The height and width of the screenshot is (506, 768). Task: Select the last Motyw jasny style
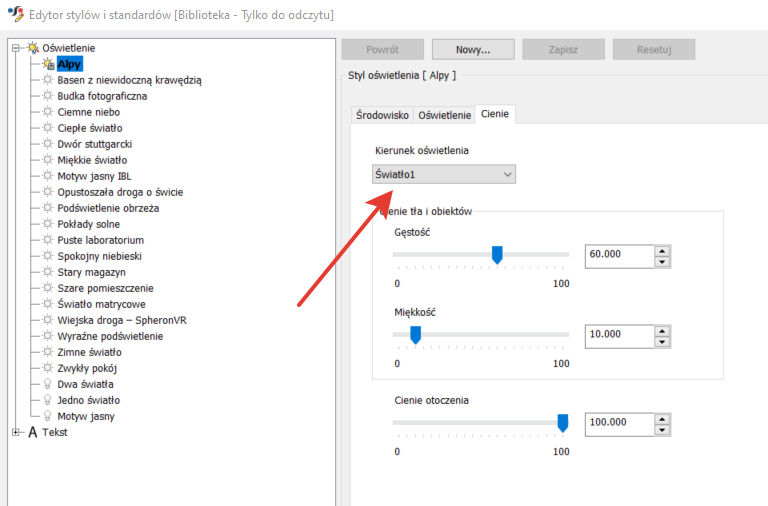pos(86,416)
